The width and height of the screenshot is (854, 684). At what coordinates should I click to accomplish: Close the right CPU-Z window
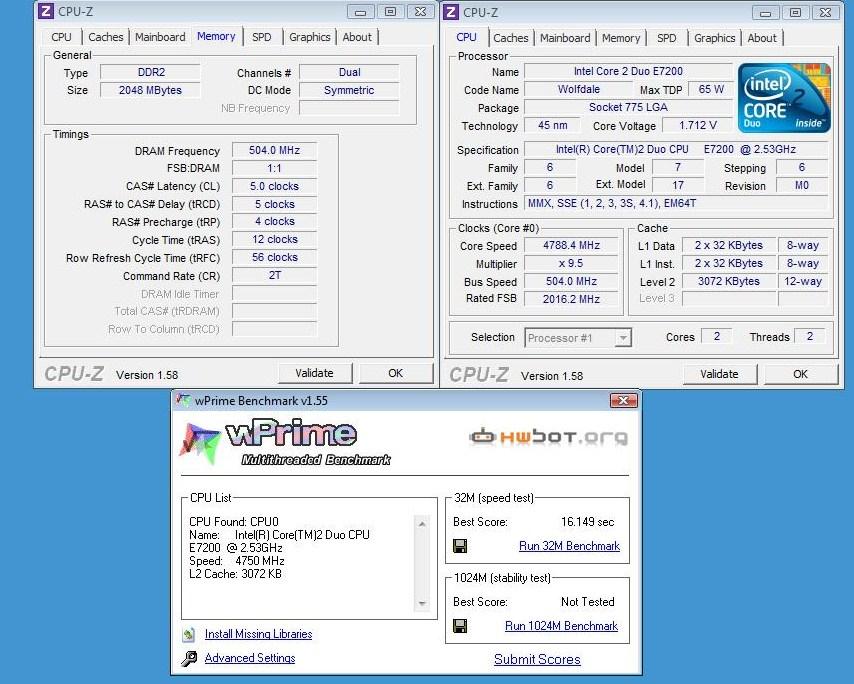point(826,12)
